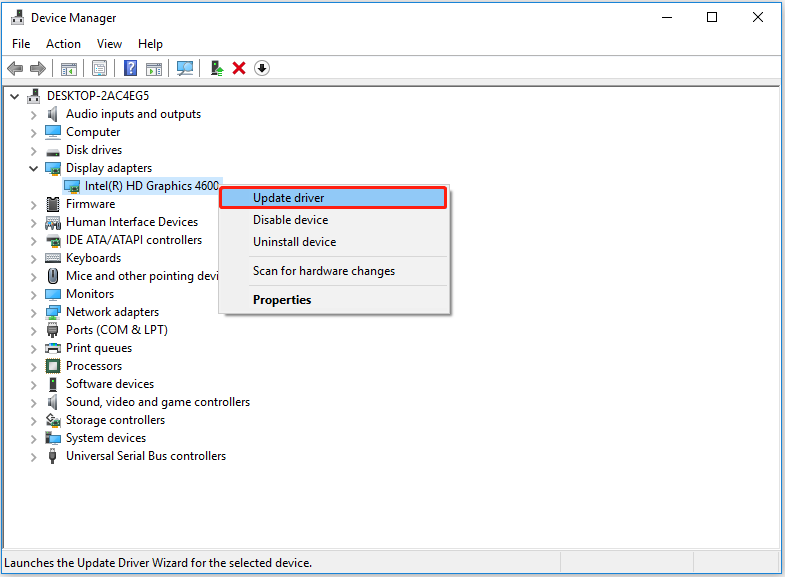Open Properties from the context menu
The height and width of the screenshot is (577, 785).
point(282,300)
